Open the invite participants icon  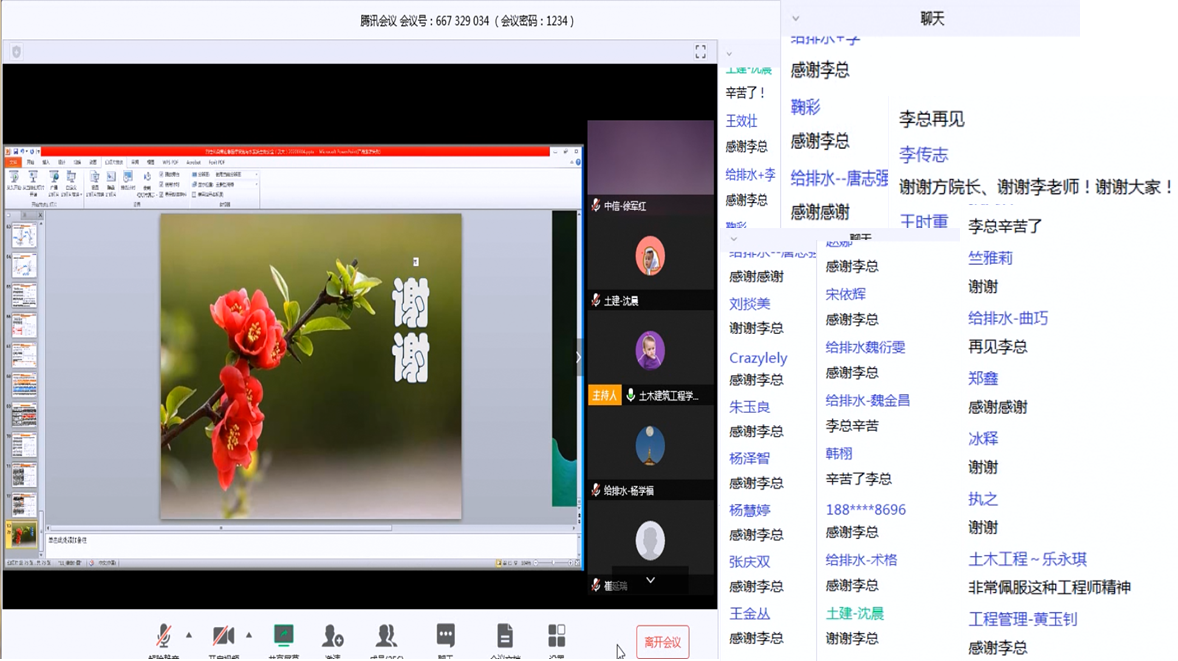(333, 636)
